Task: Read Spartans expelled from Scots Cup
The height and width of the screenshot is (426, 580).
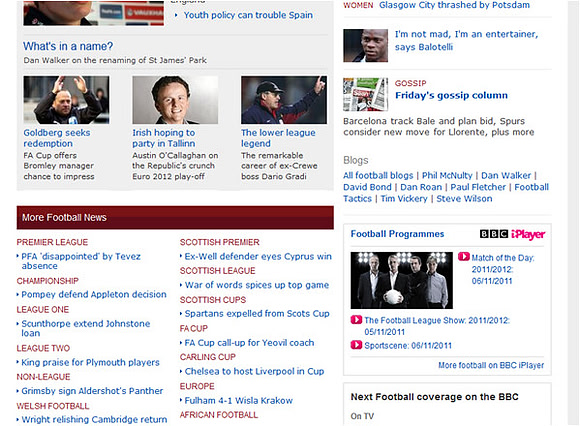Action: 257,314
